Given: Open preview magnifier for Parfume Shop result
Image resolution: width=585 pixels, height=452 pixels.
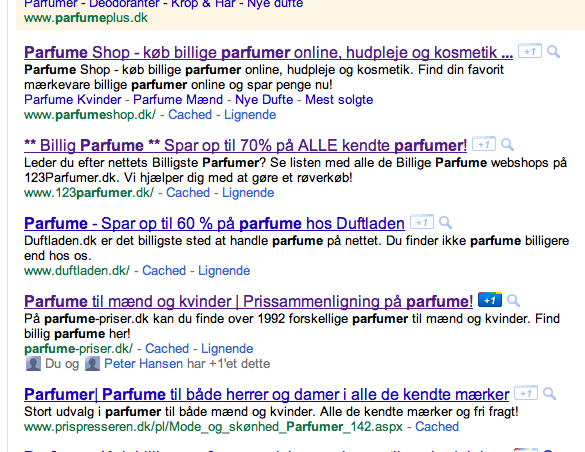Looking at the screenshot, I should point(553,51).
